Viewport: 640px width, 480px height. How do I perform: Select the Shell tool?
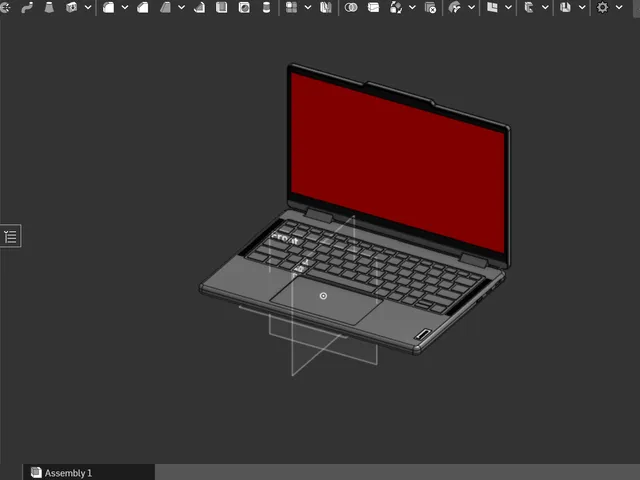coord(222,7)
